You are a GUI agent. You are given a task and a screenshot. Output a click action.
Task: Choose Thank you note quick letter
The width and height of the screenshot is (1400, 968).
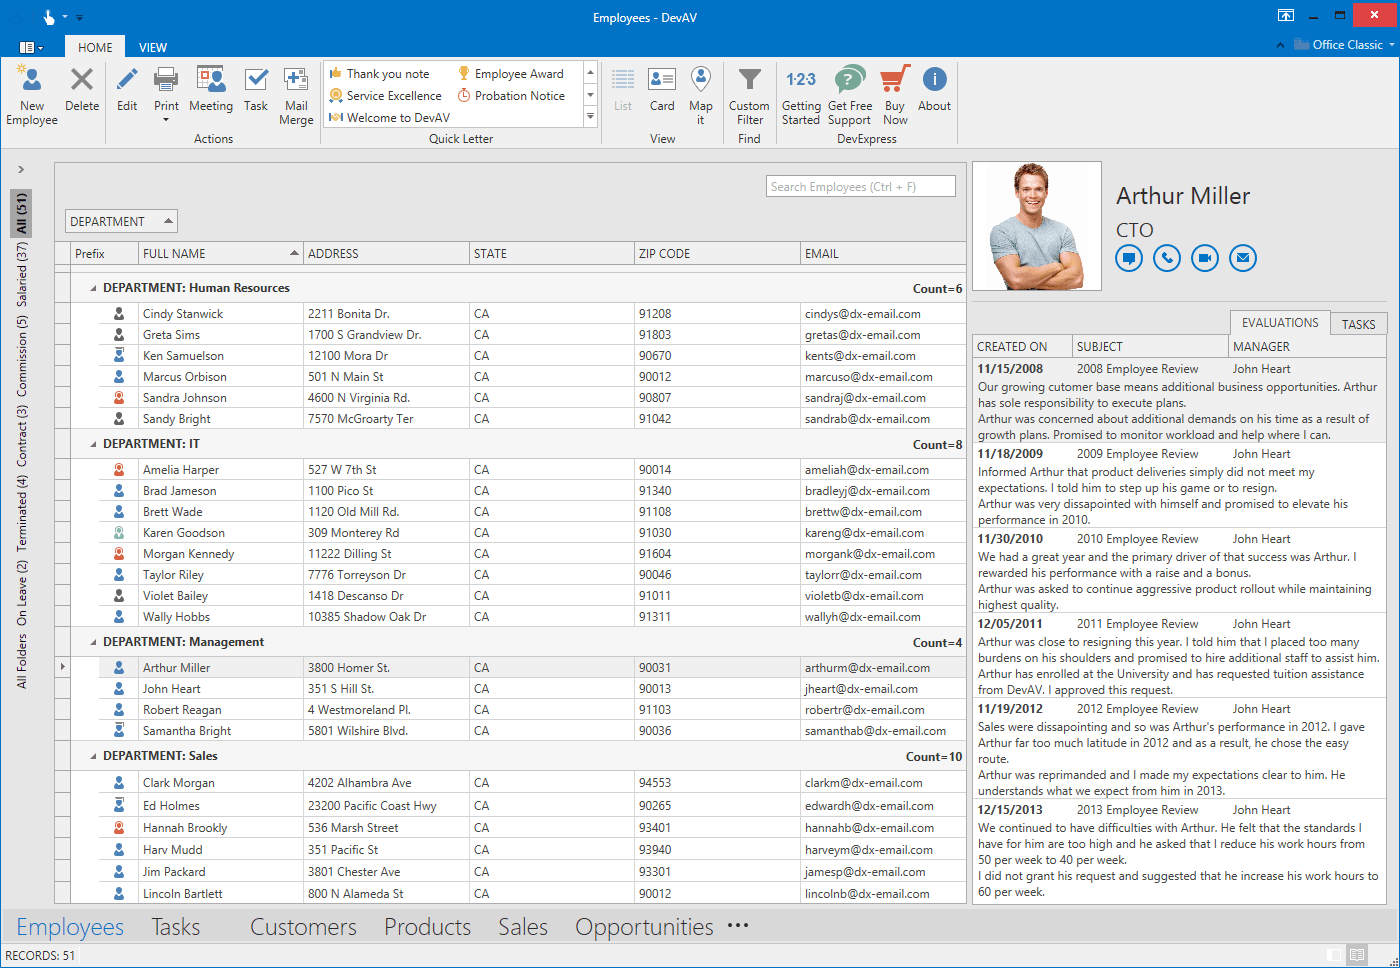[379, 74]
